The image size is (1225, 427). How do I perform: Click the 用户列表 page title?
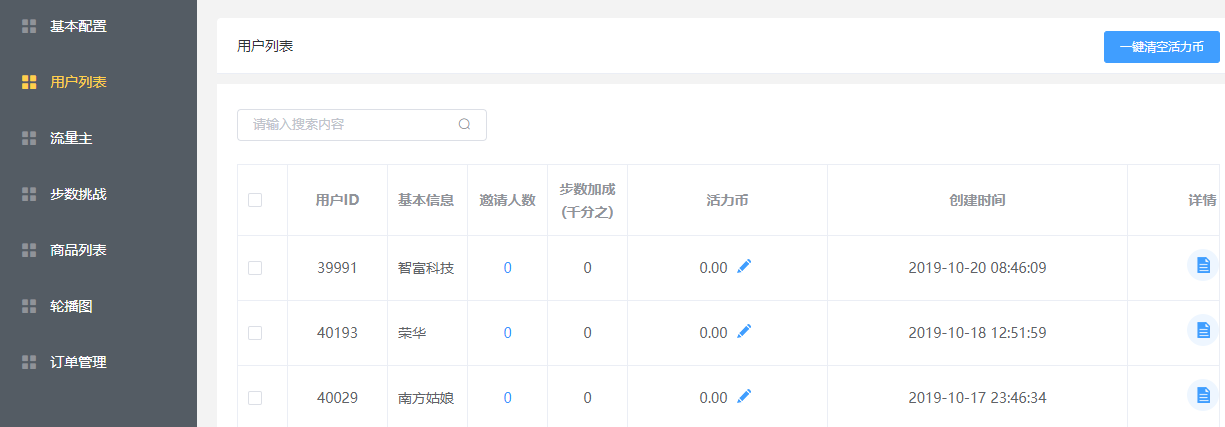(265, 46)
